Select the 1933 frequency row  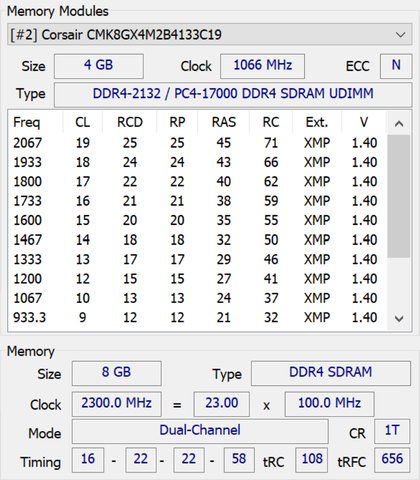[x=197, y=162]
